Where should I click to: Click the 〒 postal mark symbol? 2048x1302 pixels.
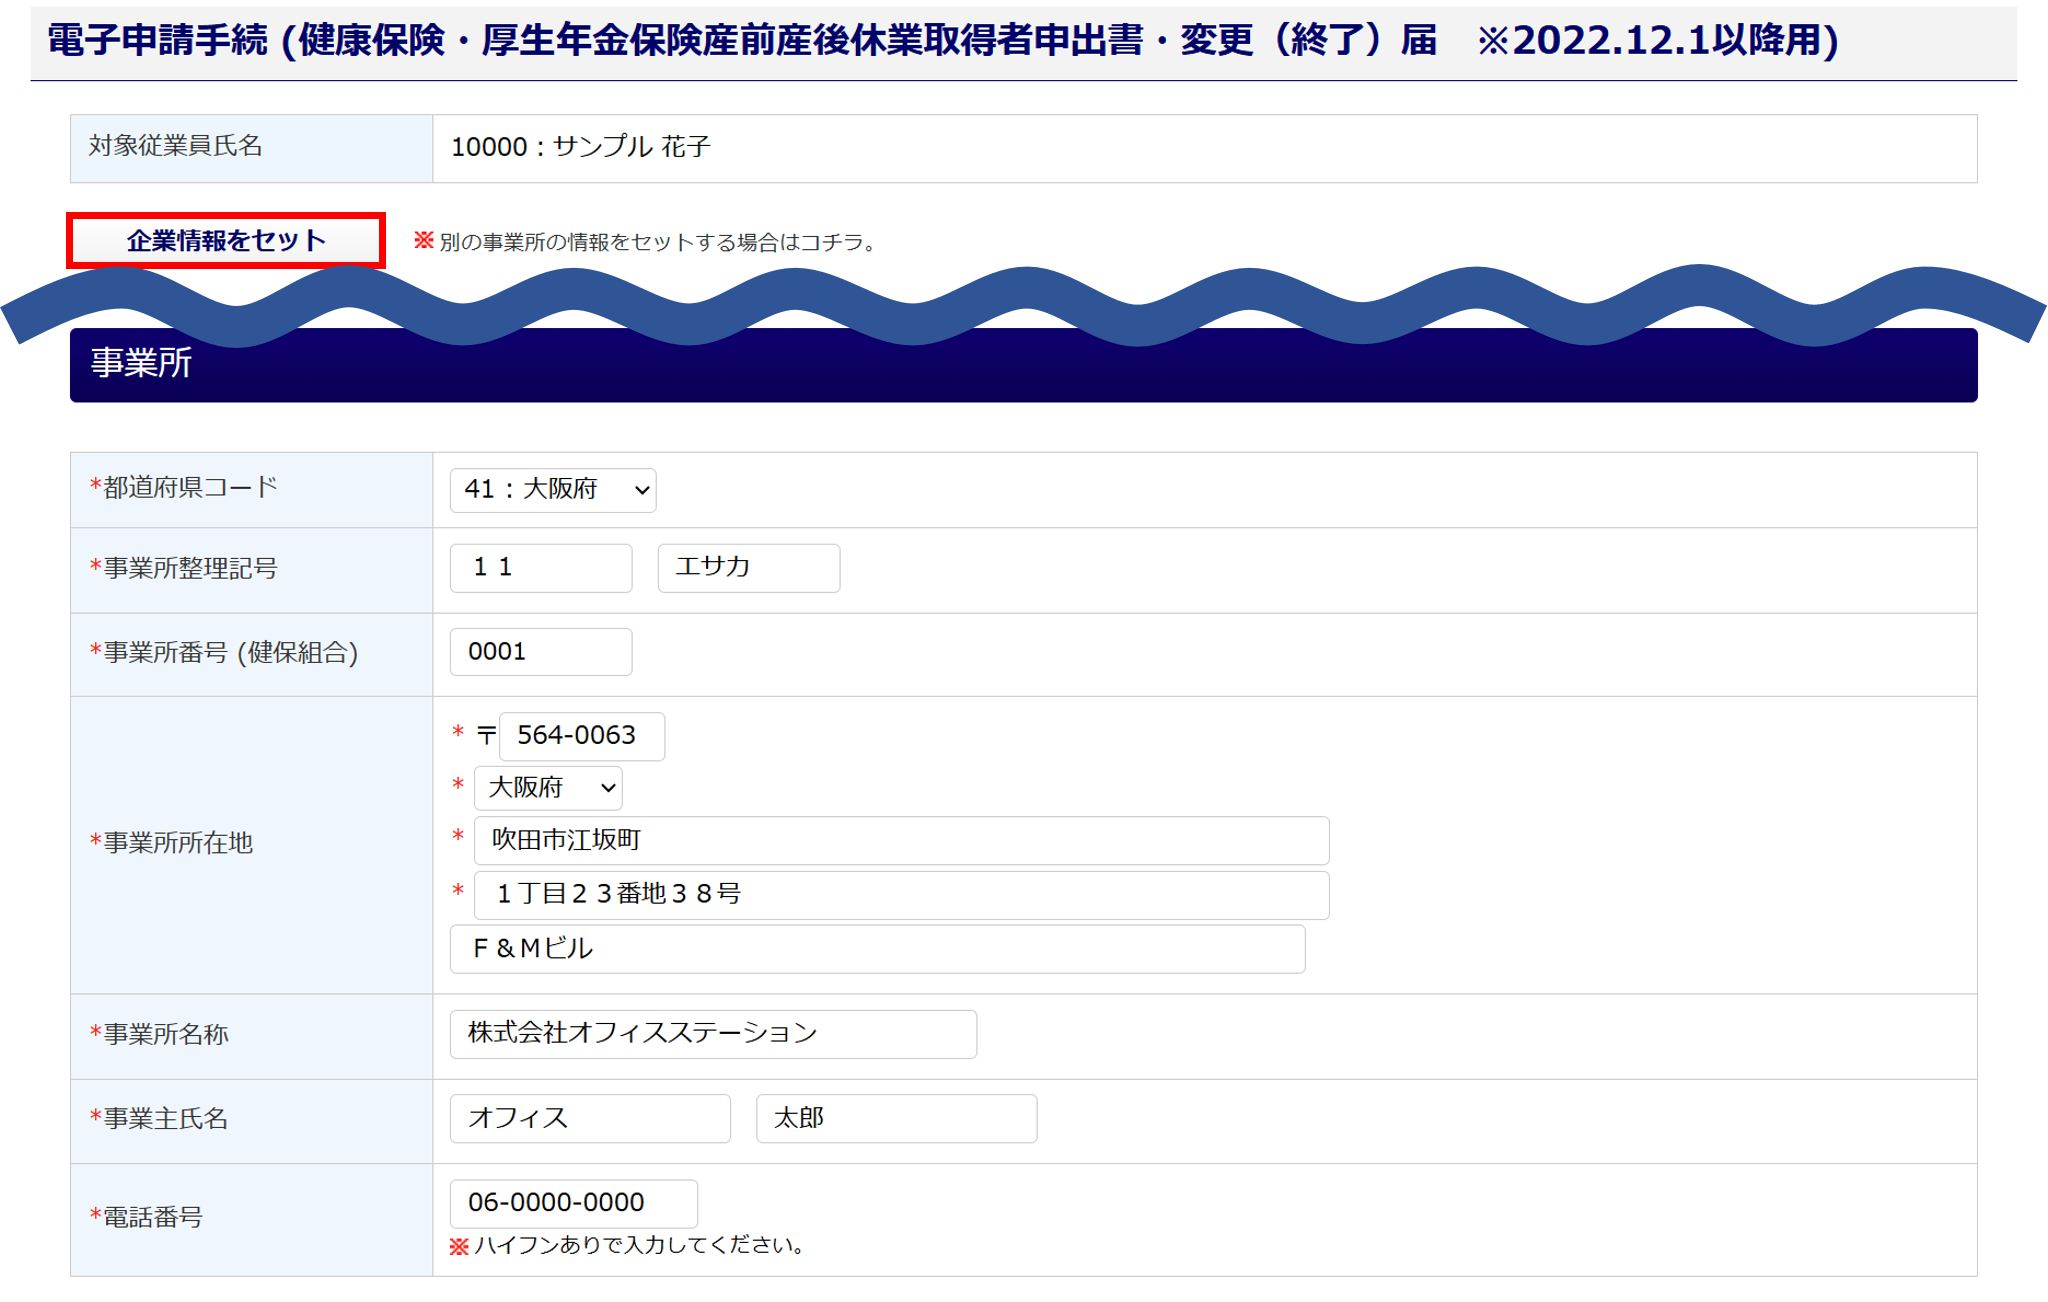pyautogui.click(x=486, y=736)
